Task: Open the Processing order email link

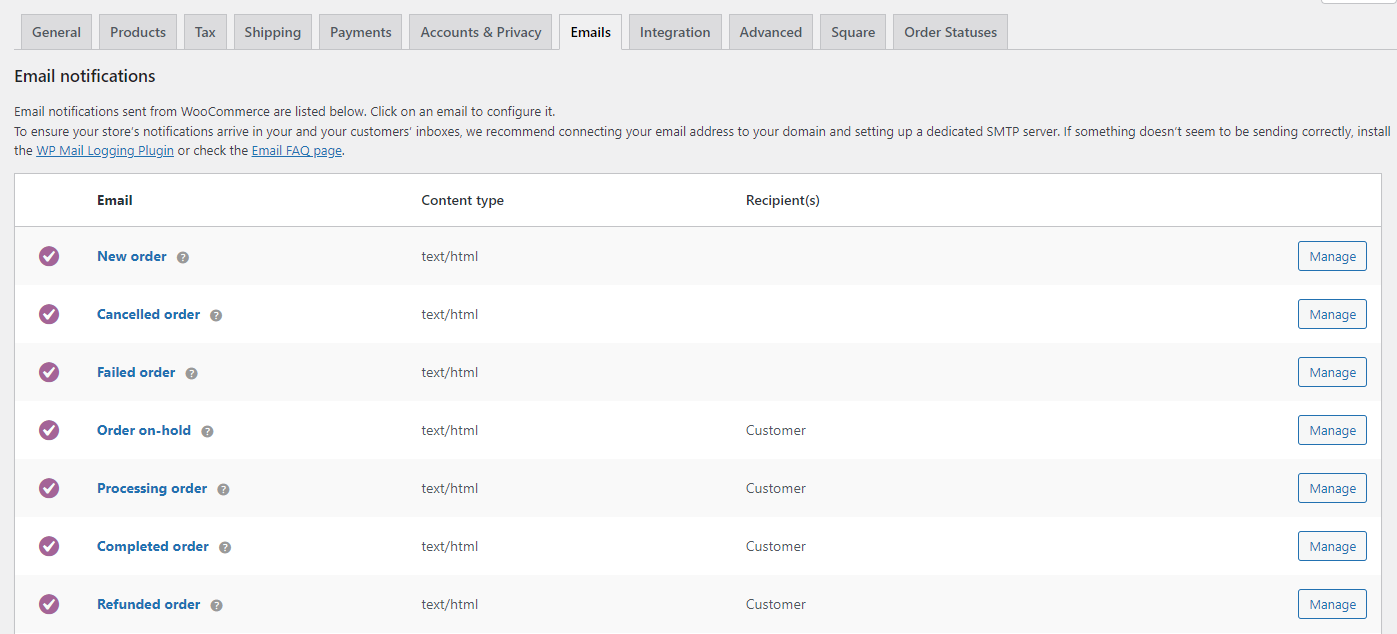Action: [152, 488]
